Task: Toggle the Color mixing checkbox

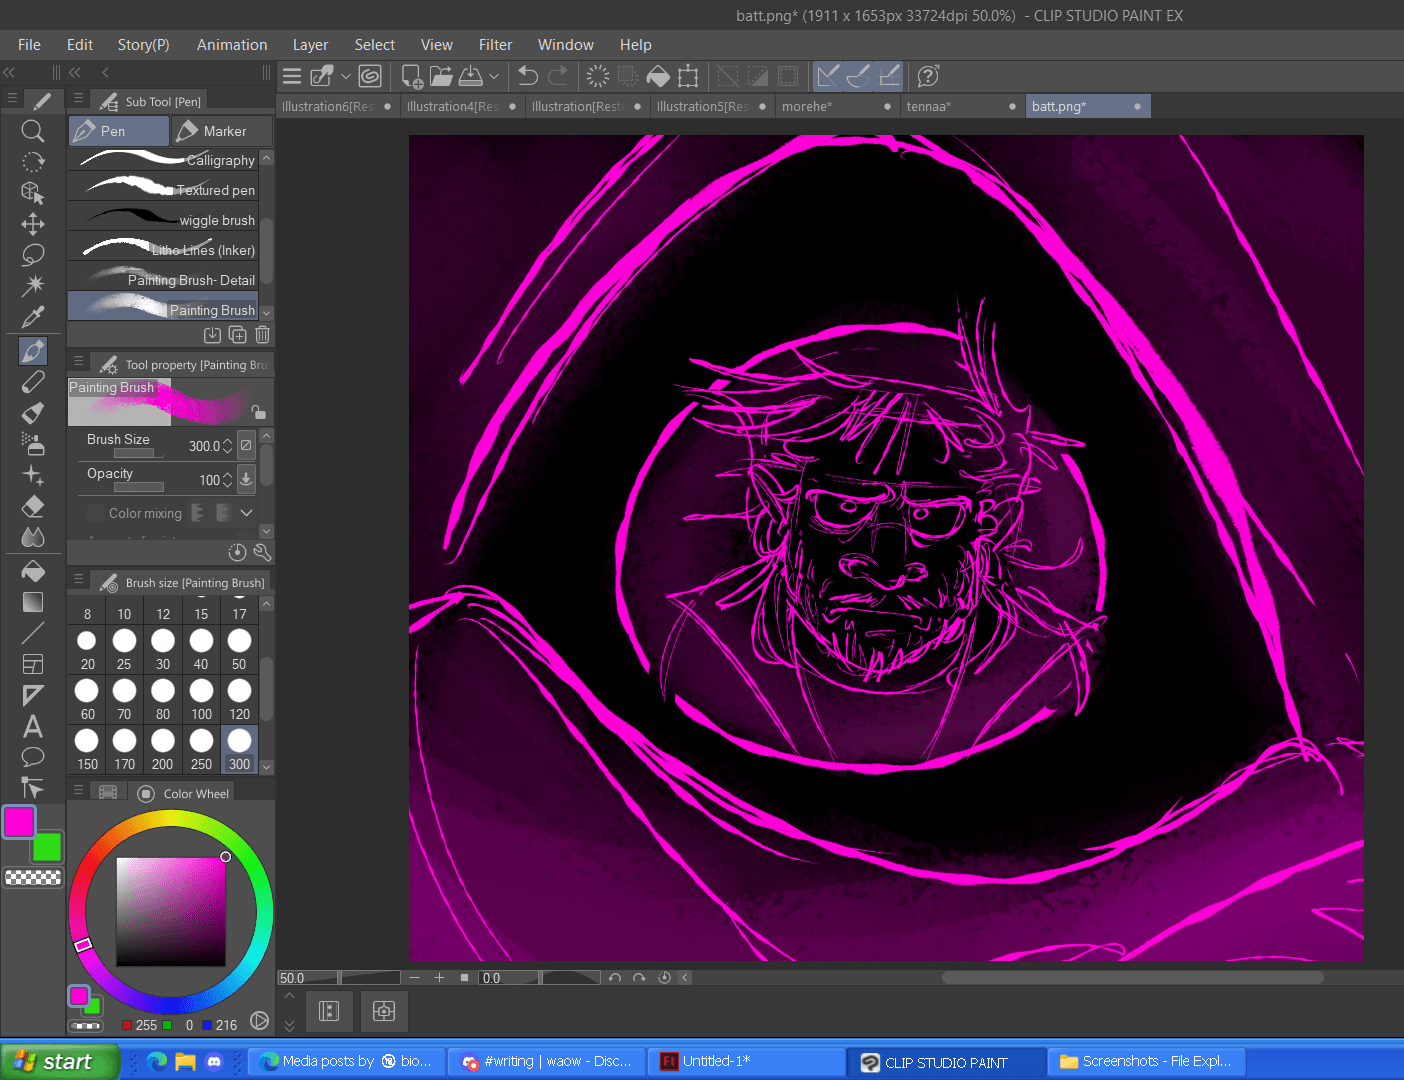Action: point(96,513)
